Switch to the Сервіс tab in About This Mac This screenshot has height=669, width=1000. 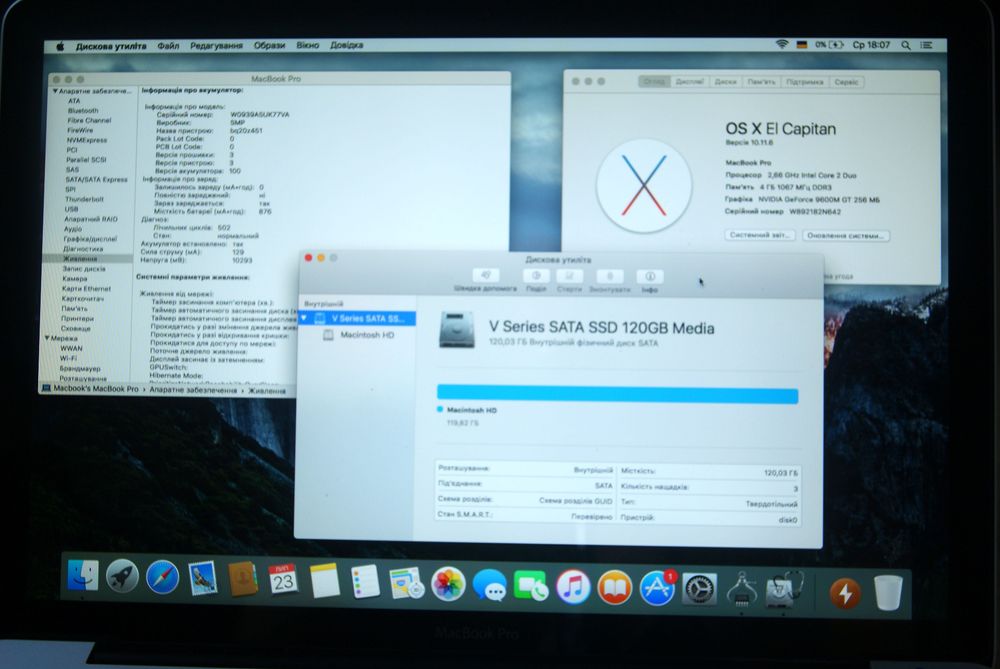coord(846,82)
